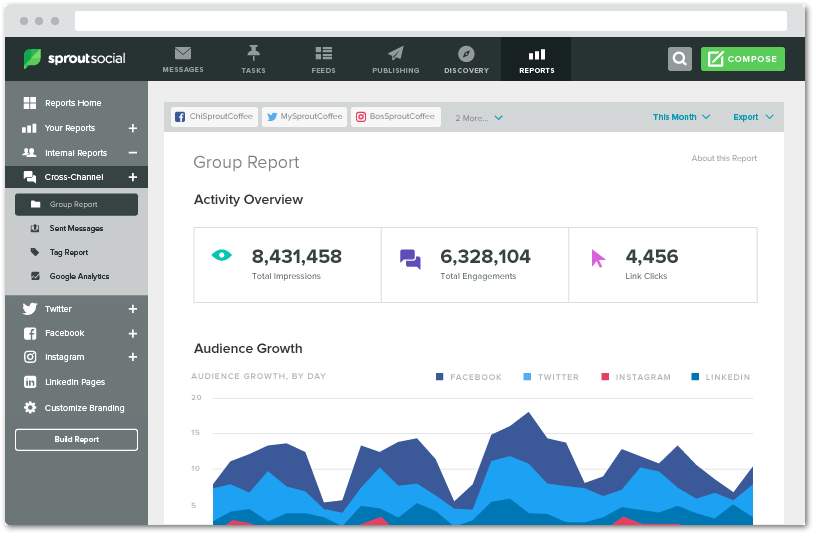Click Google Analytics chart icon
Image resolution: width=814 pixels, height=534 pixels.
pos(35,276)
